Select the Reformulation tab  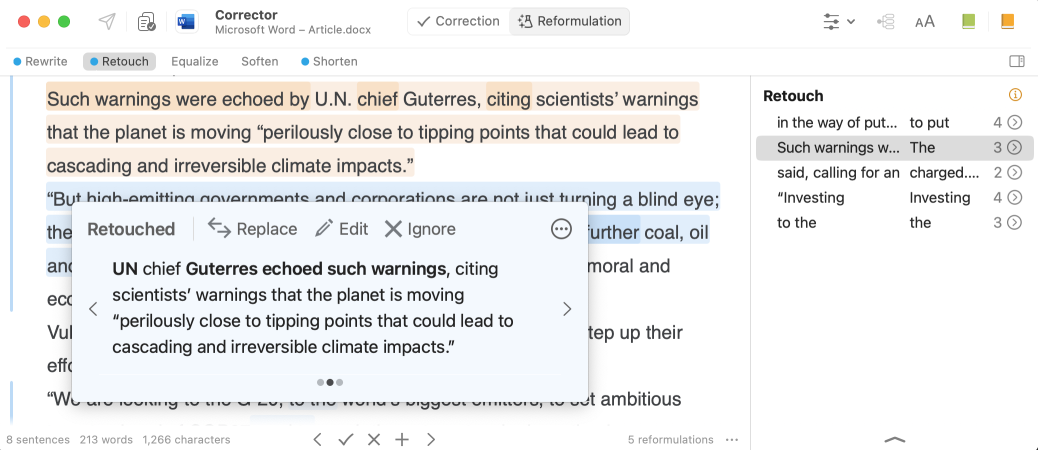(570, 21)
